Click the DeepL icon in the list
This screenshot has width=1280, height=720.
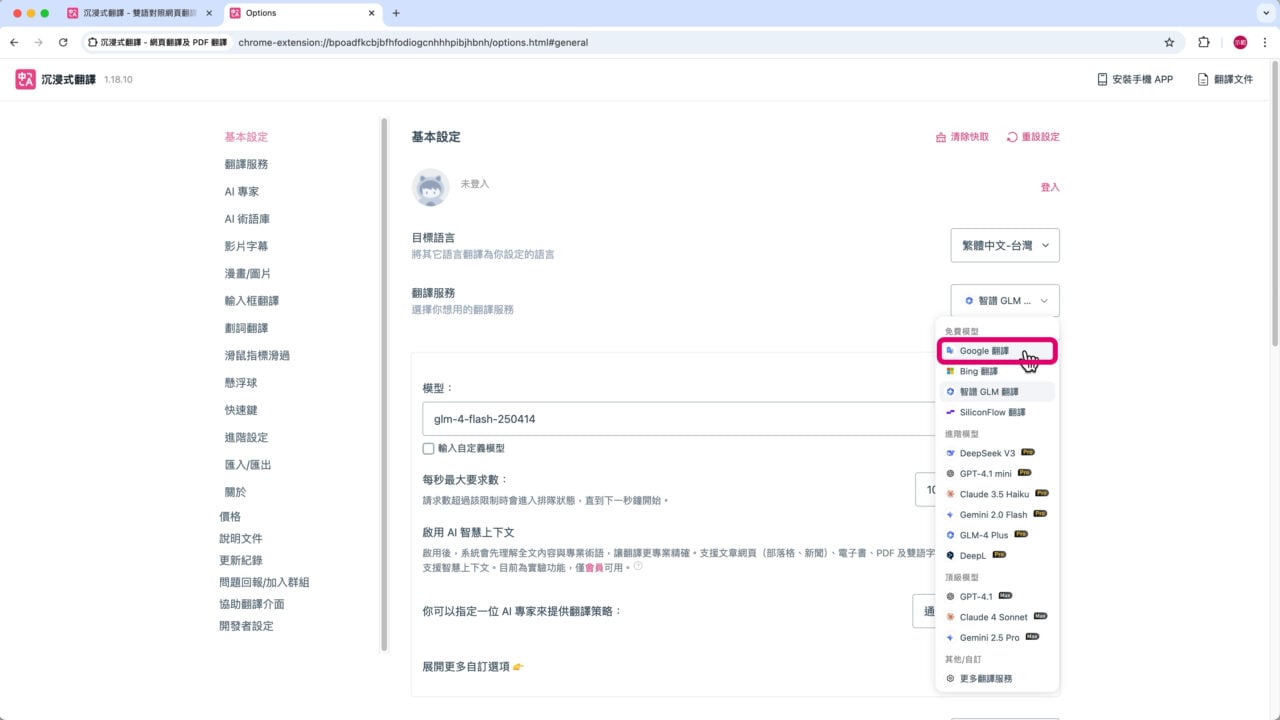pos(950,555)
